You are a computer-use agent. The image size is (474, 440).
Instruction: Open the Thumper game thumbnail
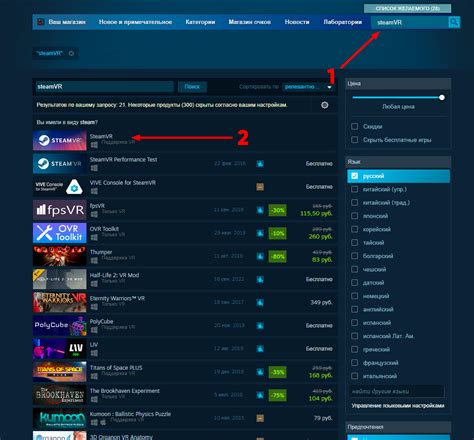click(60, 256)
